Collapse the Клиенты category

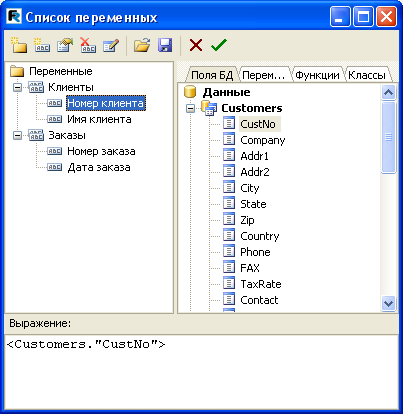[x=17, y=87]
